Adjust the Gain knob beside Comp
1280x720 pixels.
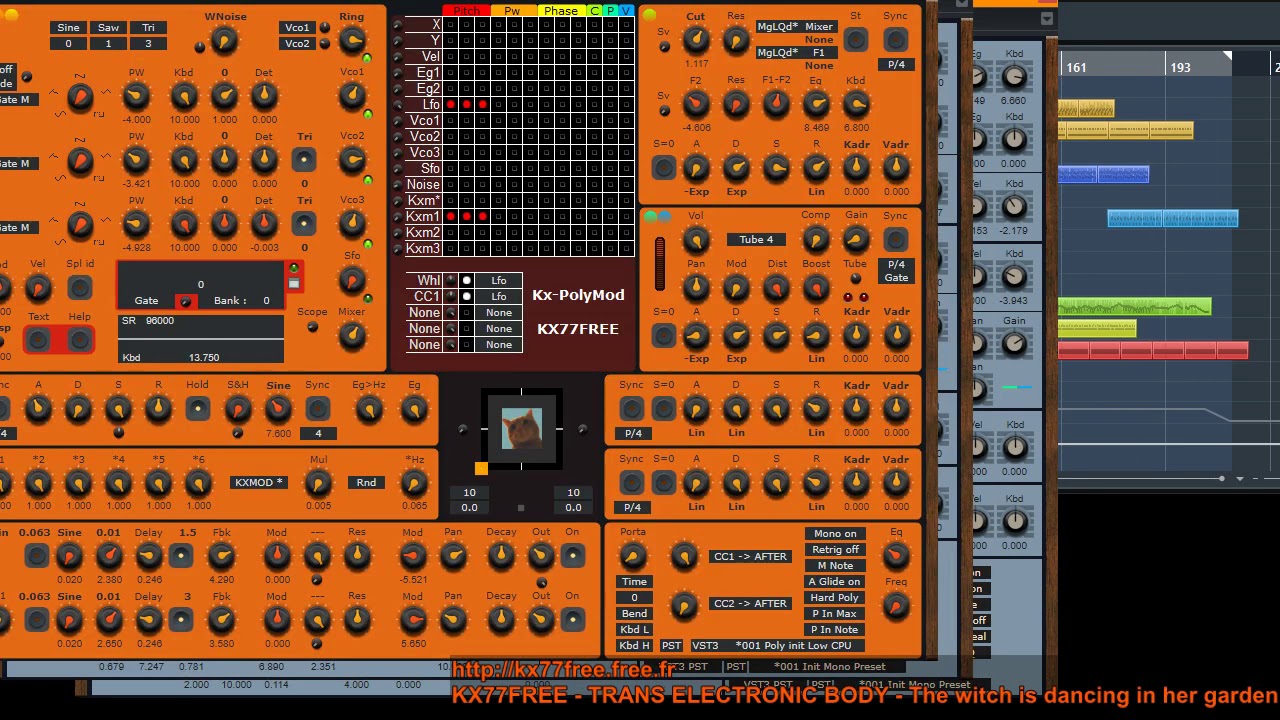[x=856, y=240]
